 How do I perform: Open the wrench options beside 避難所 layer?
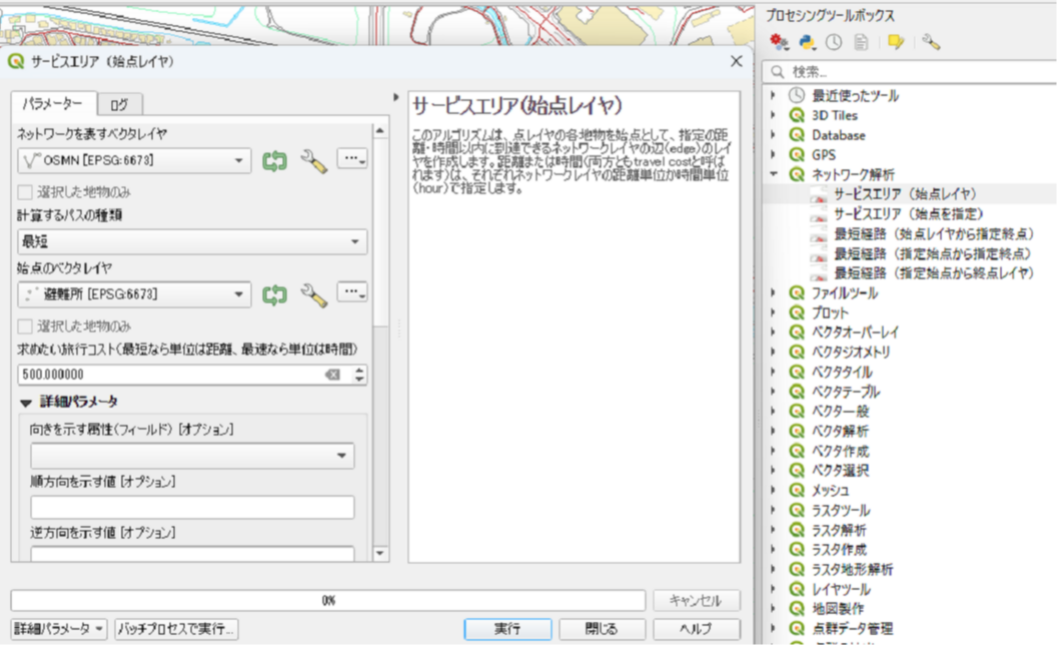tap(313, 295)
